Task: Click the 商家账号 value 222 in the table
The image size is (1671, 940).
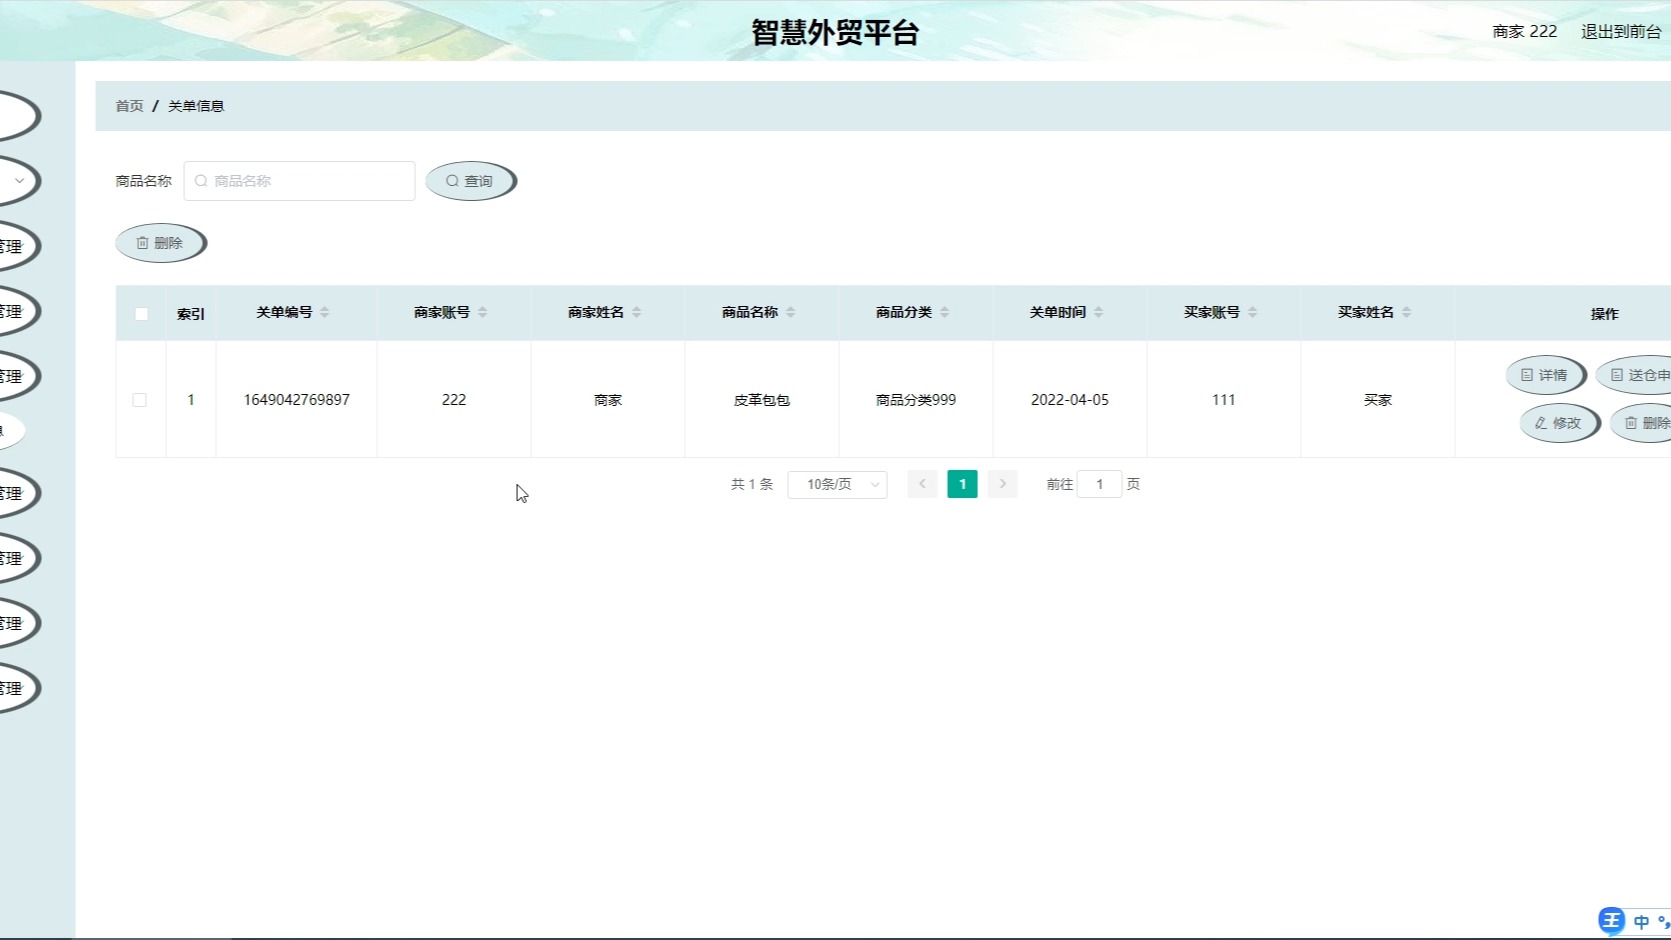Action: click(454, 400)
